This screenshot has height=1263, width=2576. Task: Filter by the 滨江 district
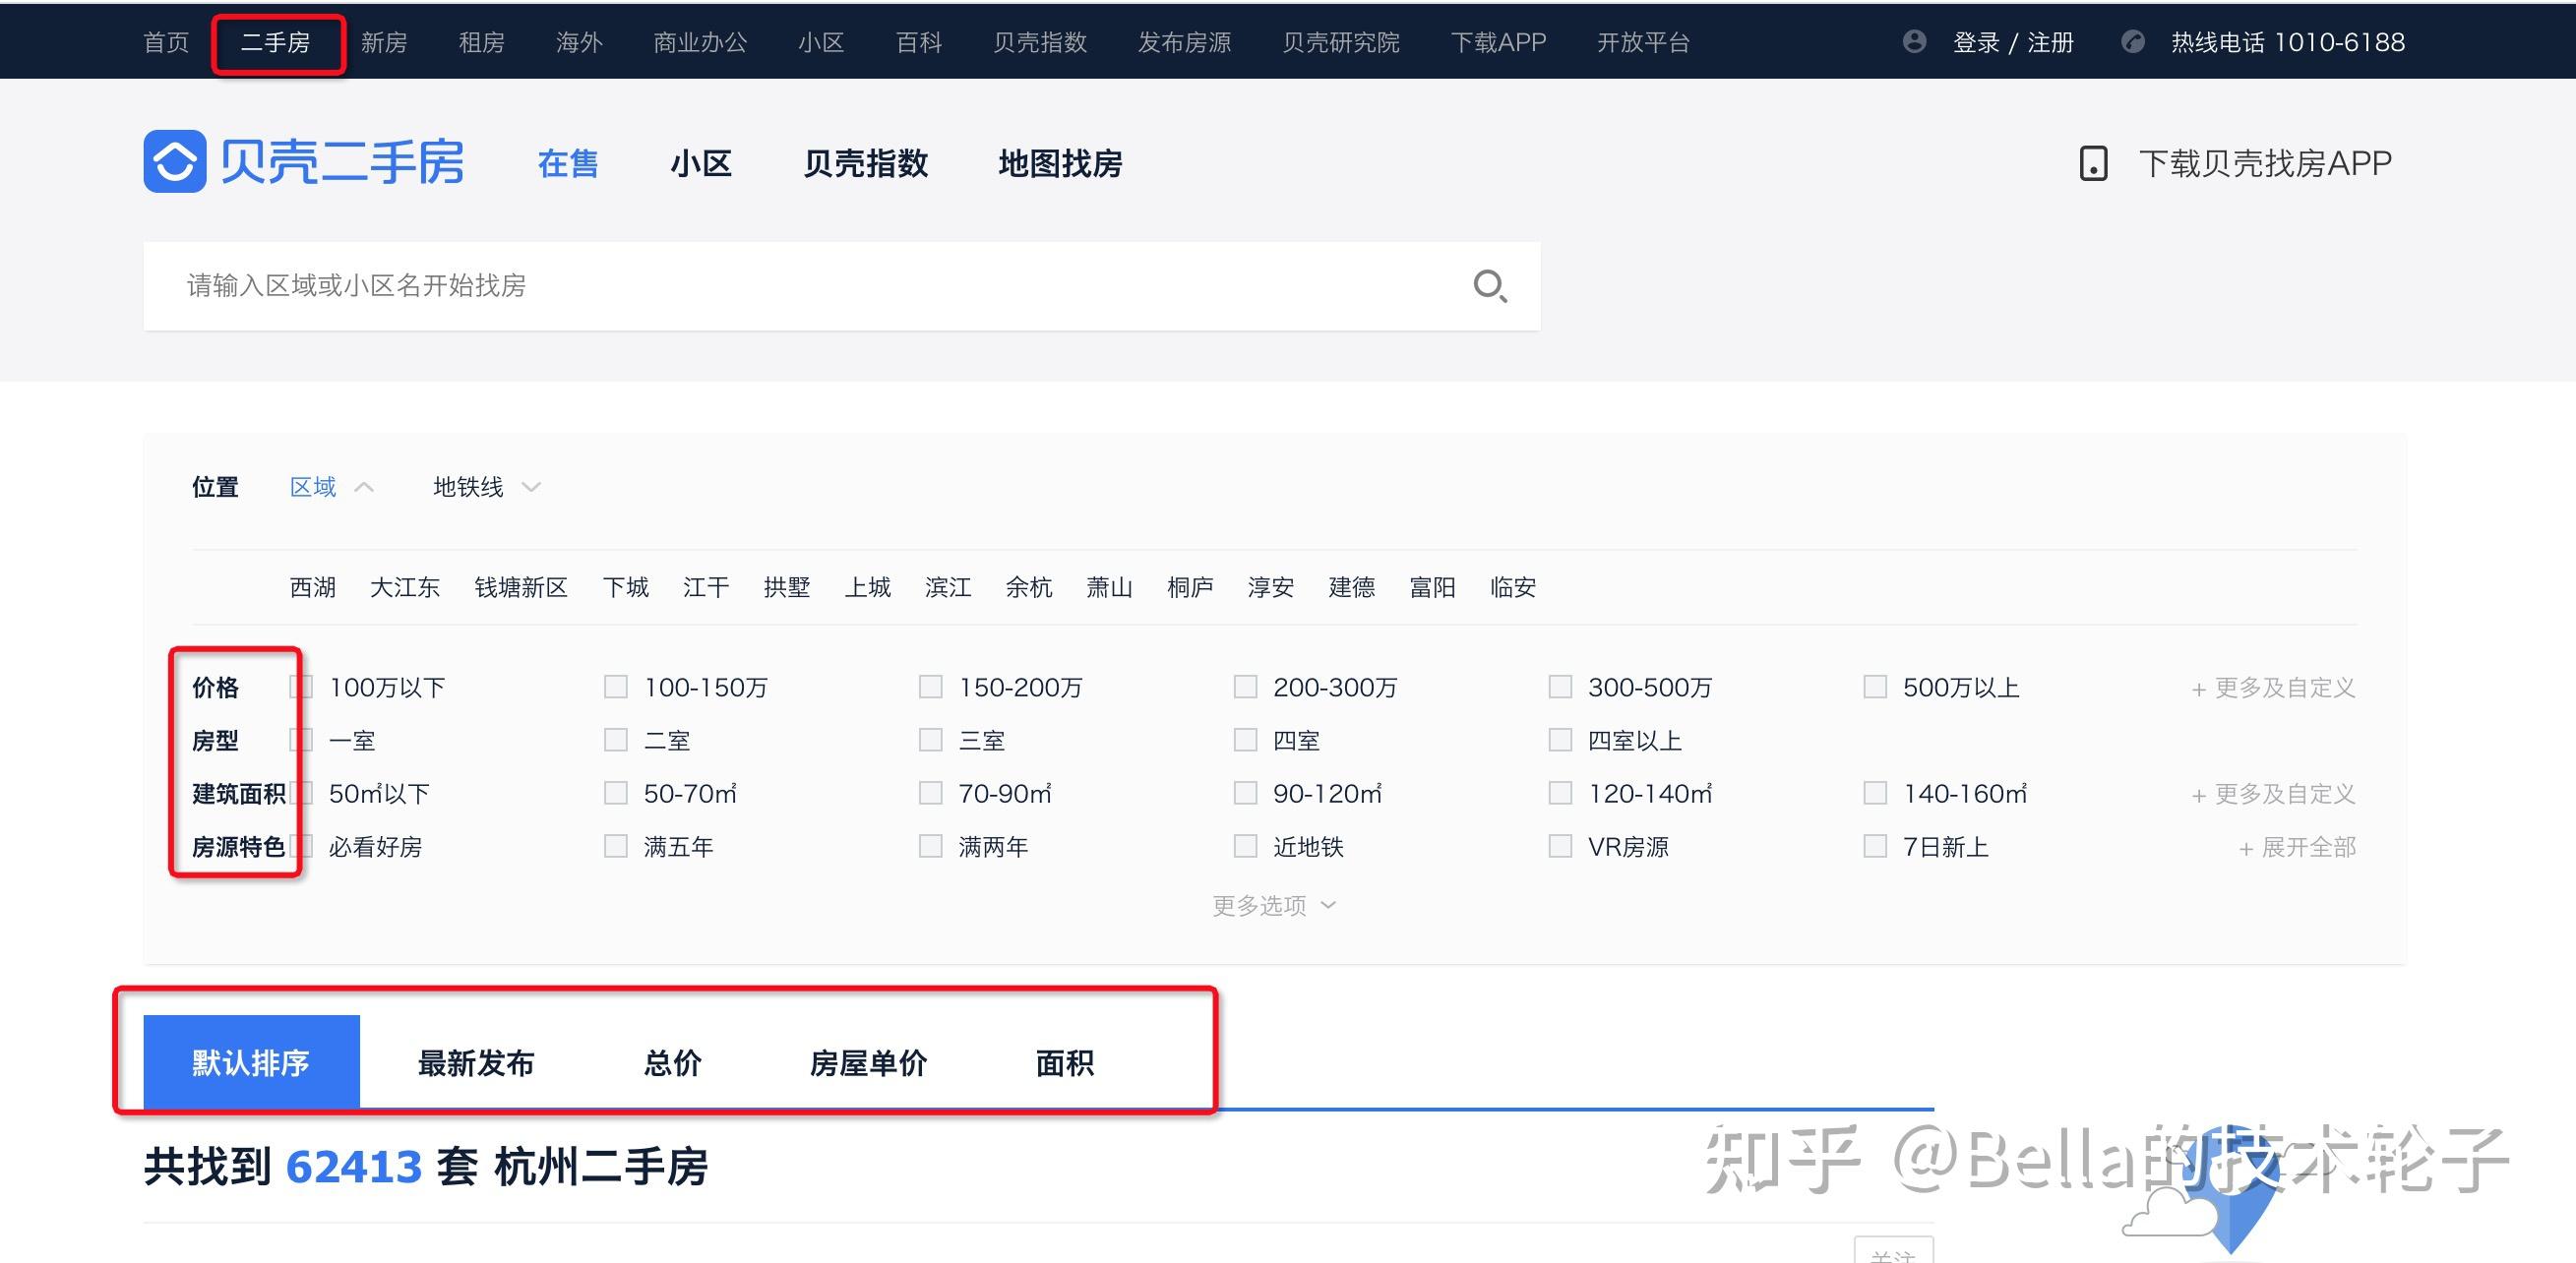click(x=948, y=587)
